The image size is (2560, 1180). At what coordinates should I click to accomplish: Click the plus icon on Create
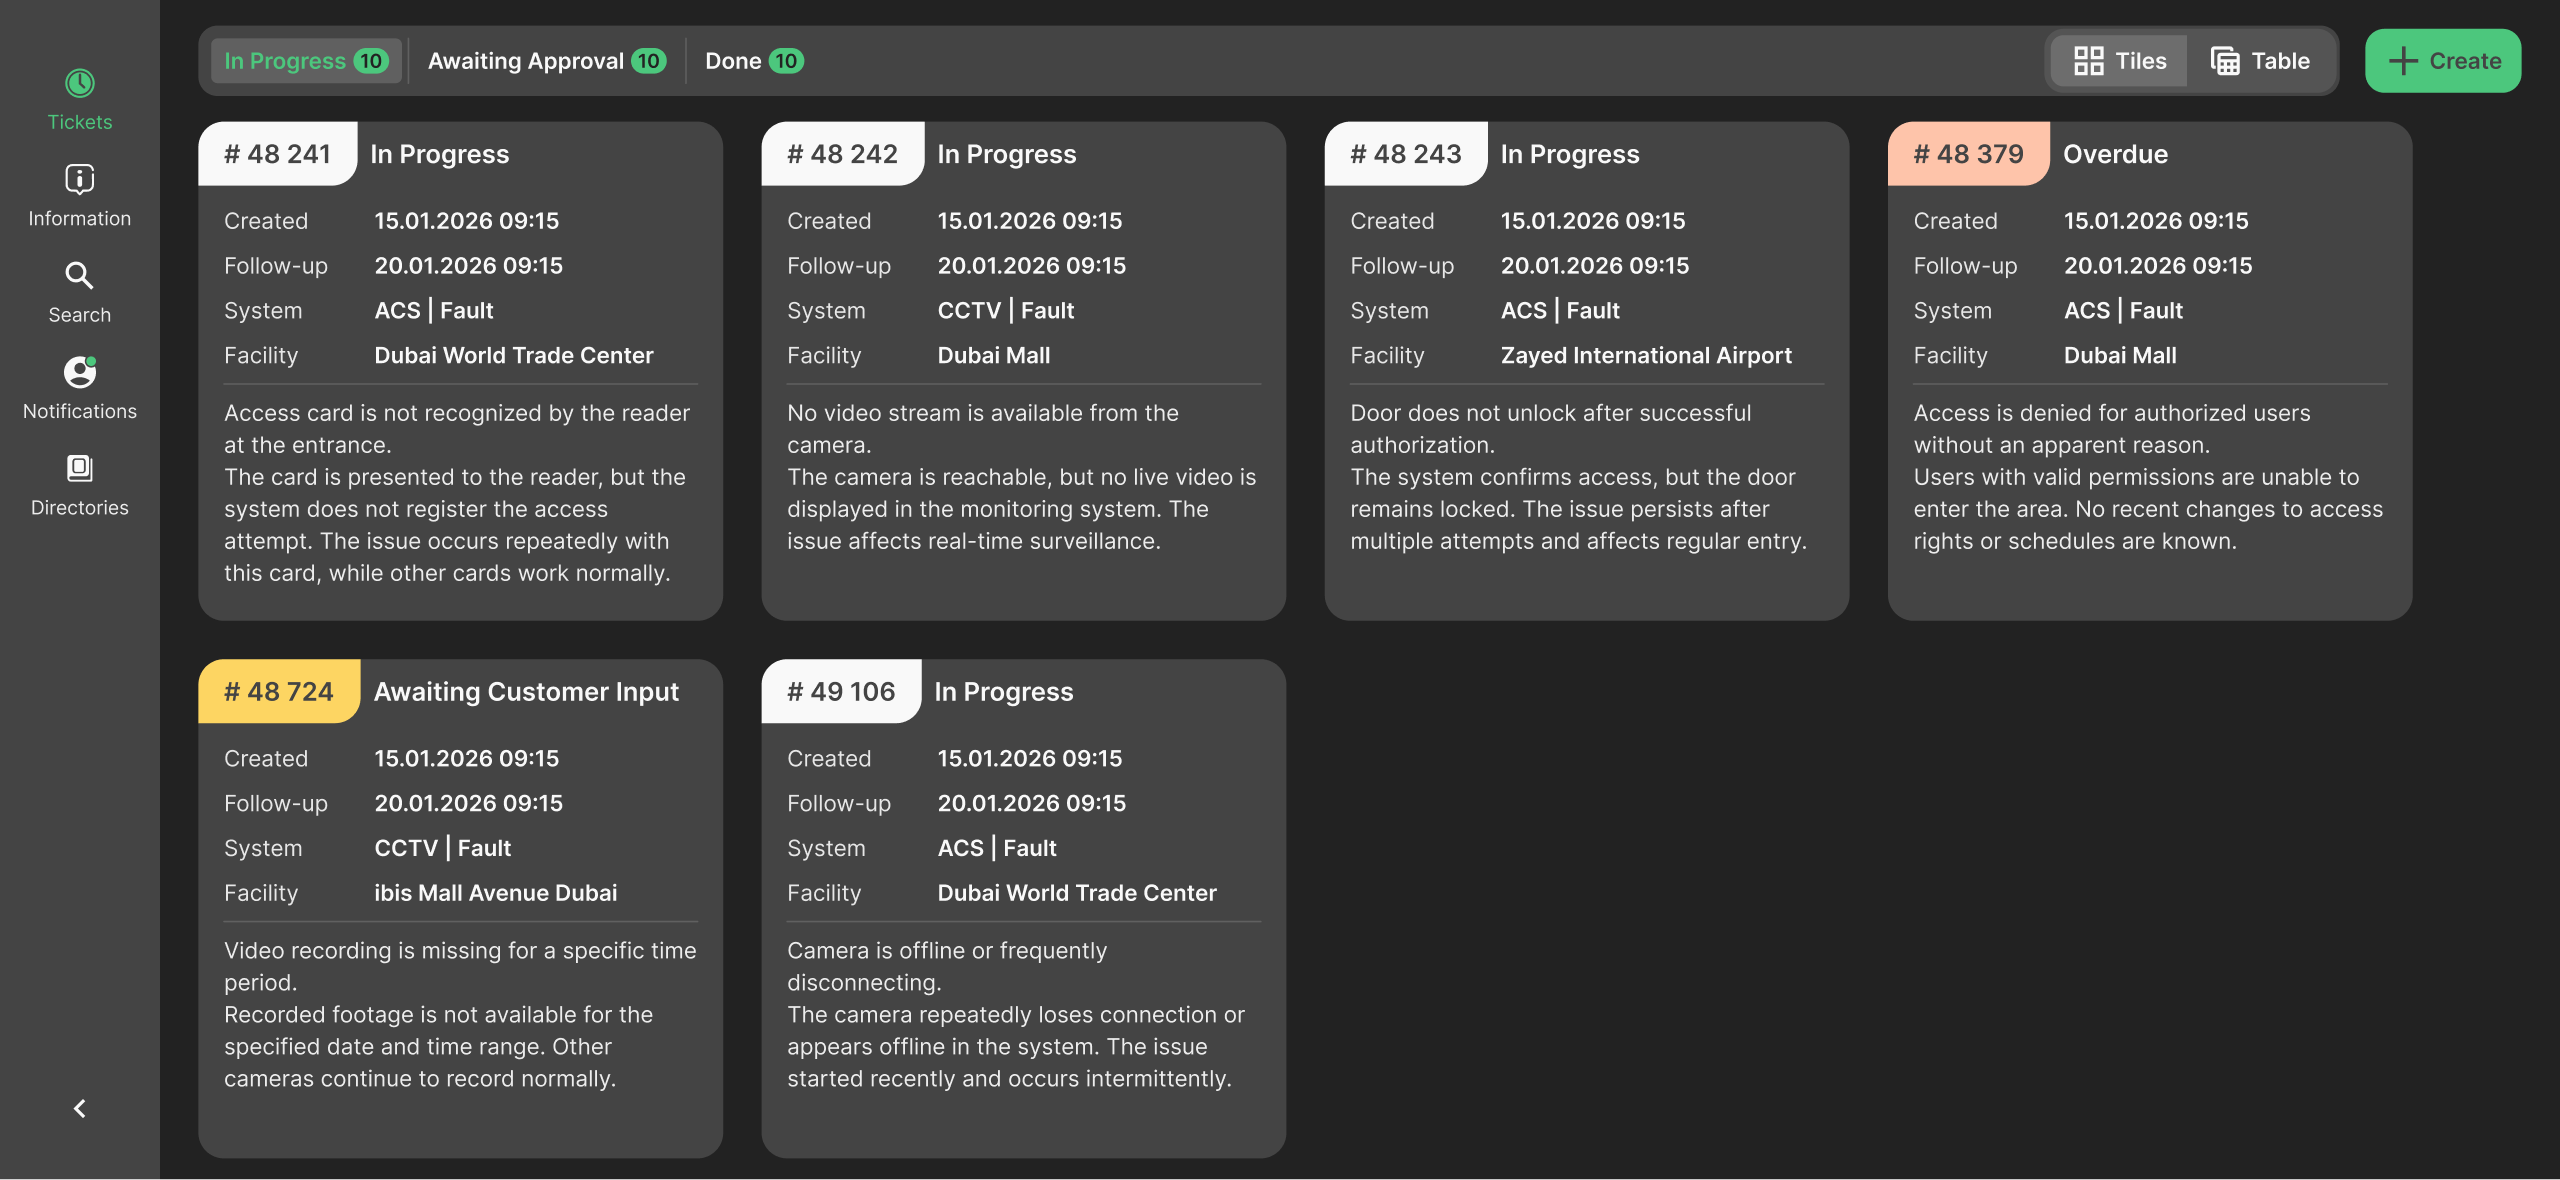(2402, 61)
